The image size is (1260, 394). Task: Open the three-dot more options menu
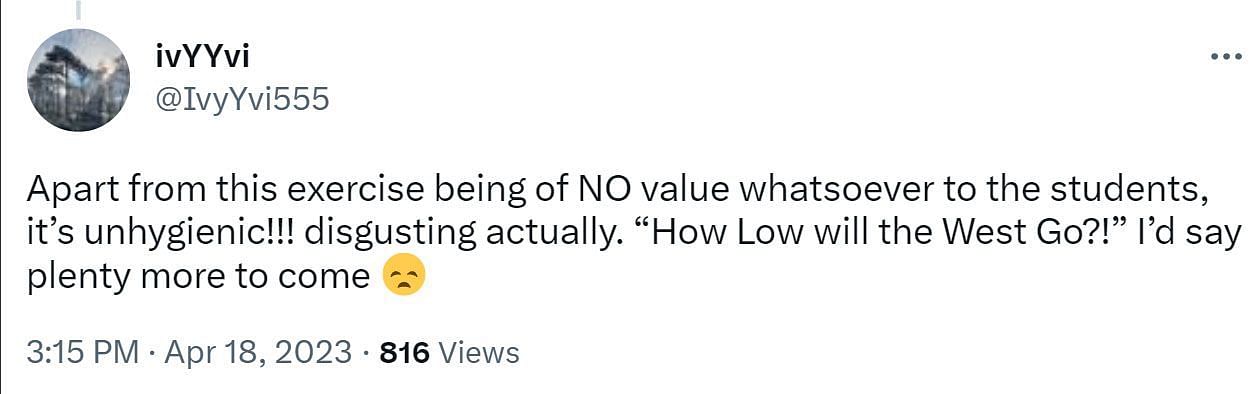(1225, 57)
